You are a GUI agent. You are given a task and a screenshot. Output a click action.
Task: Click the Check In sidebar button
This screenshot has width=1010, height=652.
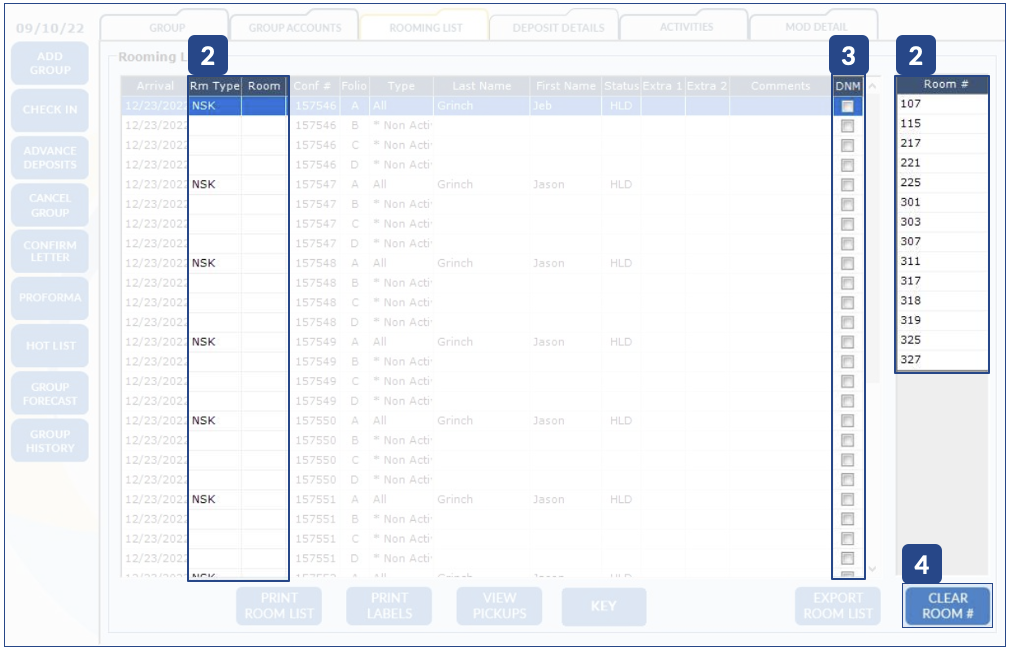click(x=49, y=110)
